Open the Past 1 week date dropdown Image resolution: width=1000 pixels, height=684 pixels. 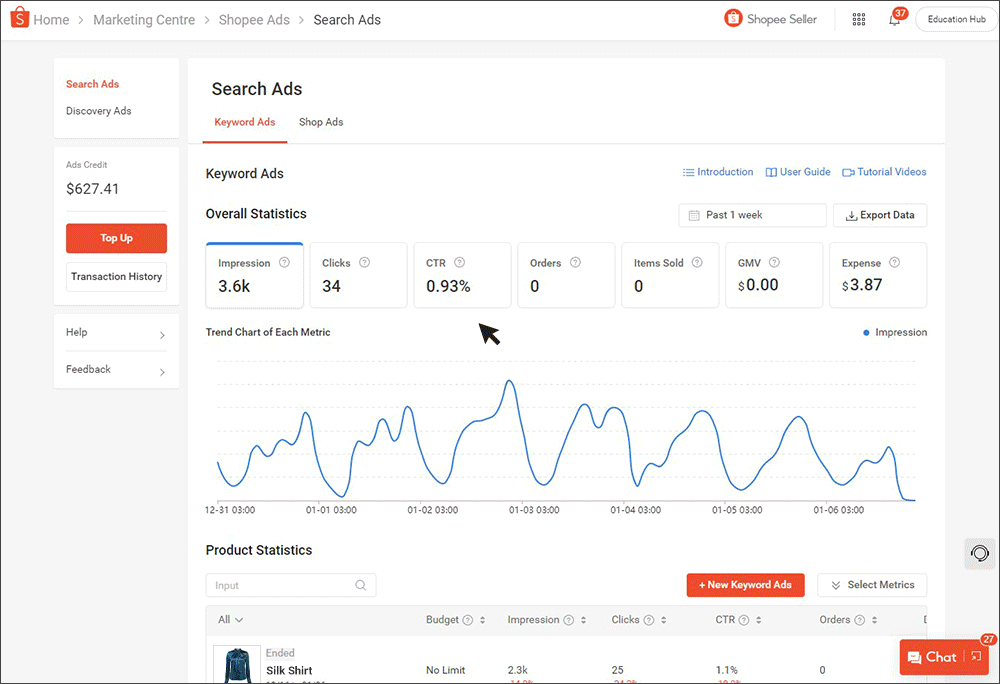click(753, 215)
